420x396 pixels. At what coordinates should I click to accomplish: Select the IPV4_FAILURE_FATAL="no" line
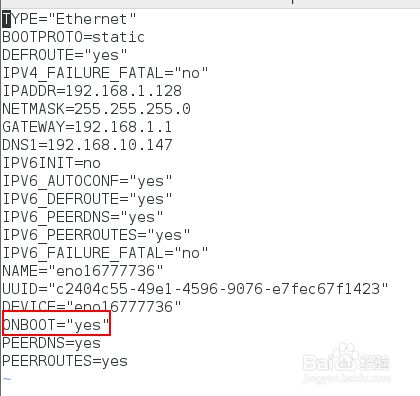(105, 73)
